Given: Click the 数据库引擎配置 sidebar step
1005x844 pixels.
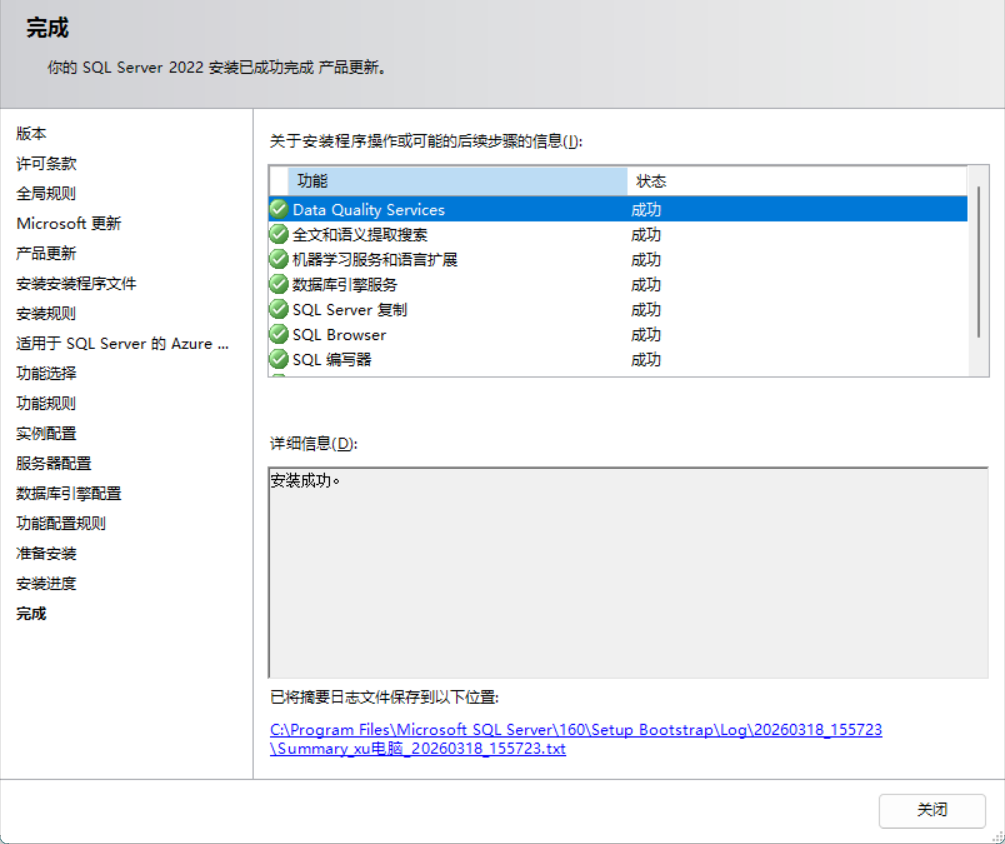Looking at the screenshot, I should click(69, 493).
